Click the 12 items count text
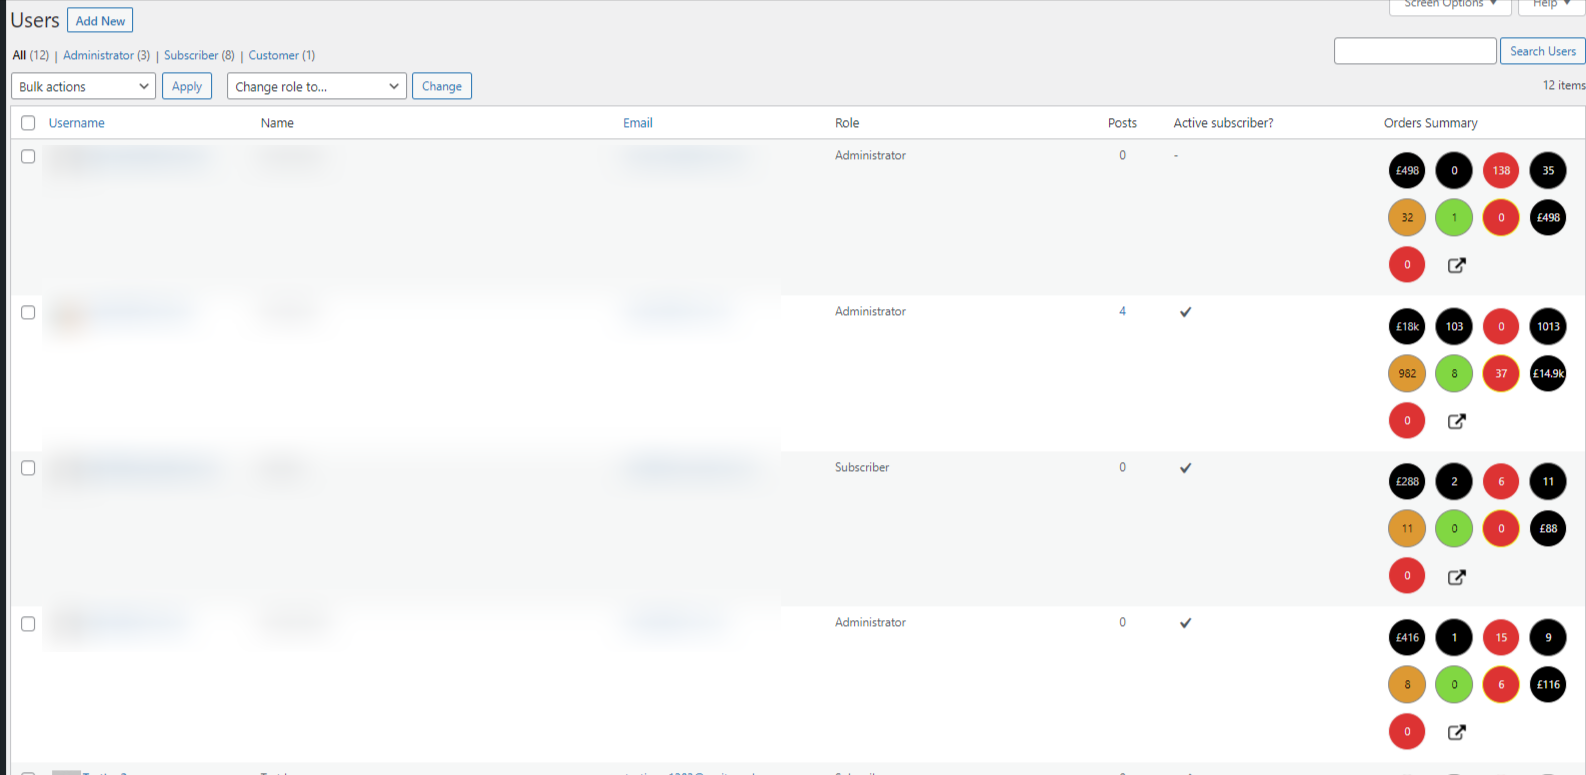This screenshot has width=1586, height=775. [x=1564, y=85]
